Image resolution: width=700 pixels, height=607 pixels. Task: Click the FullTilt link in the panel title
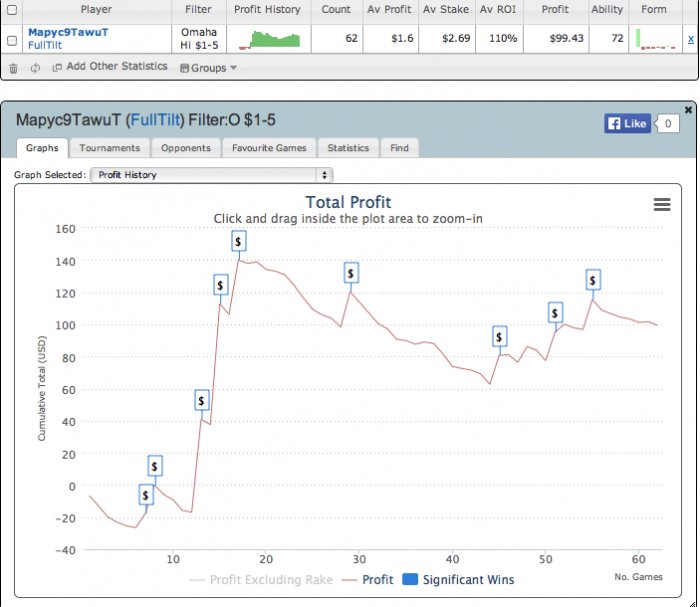[x=155, y=120]
